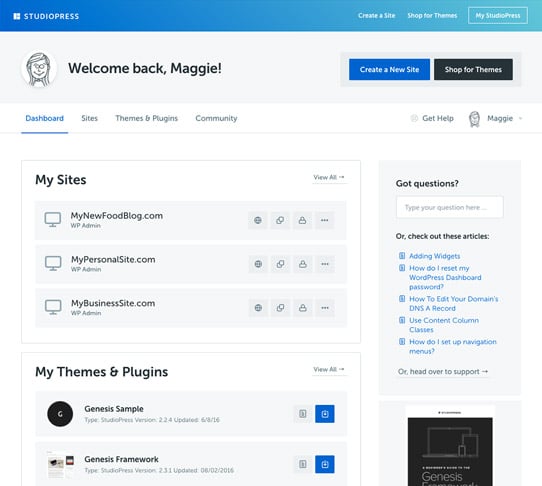Click the Genesis Framework thumbnail image
Screen dimensions: 542x486
[60, 465]
